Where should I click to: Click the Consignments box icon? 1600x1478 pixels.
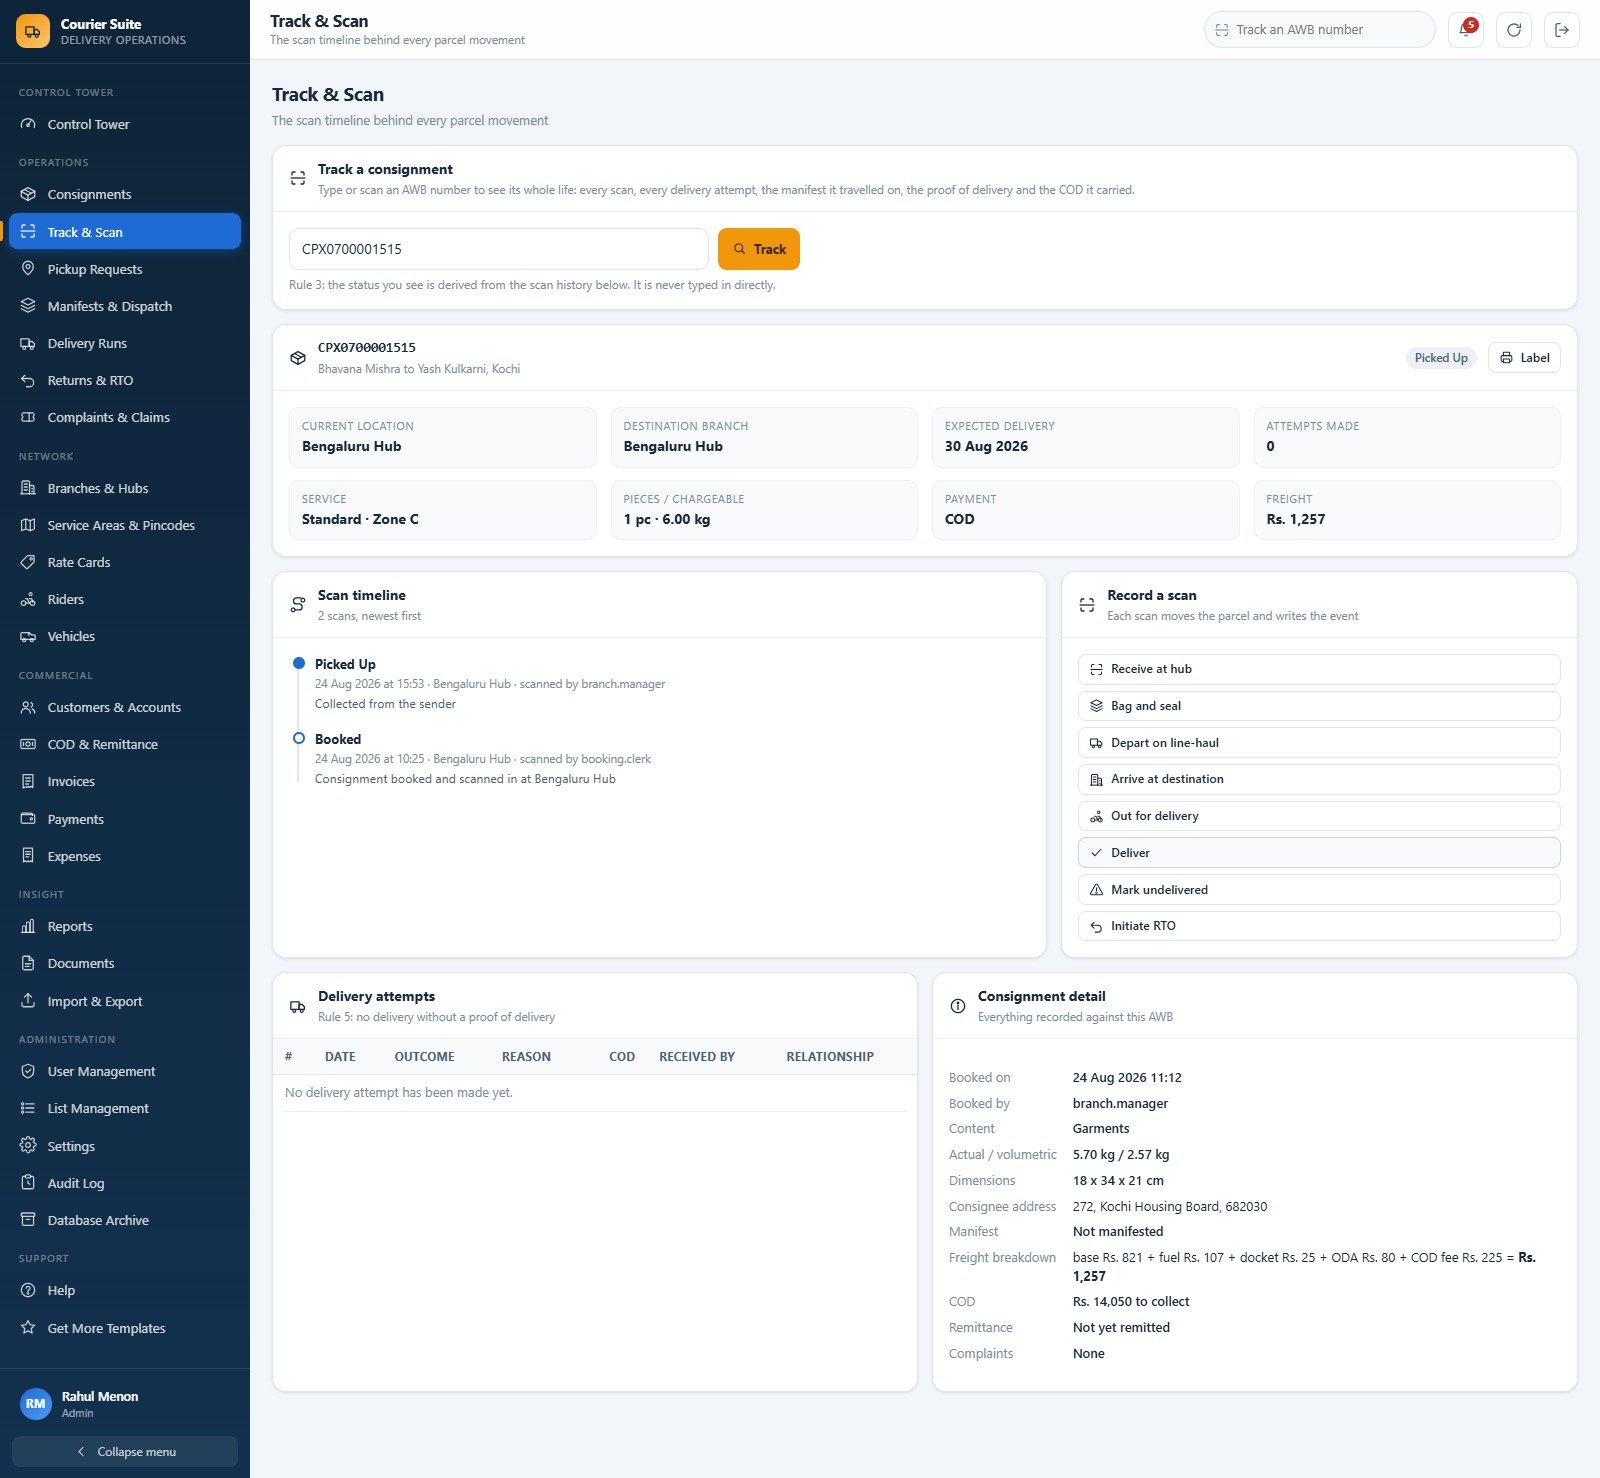tap(28, 194)
